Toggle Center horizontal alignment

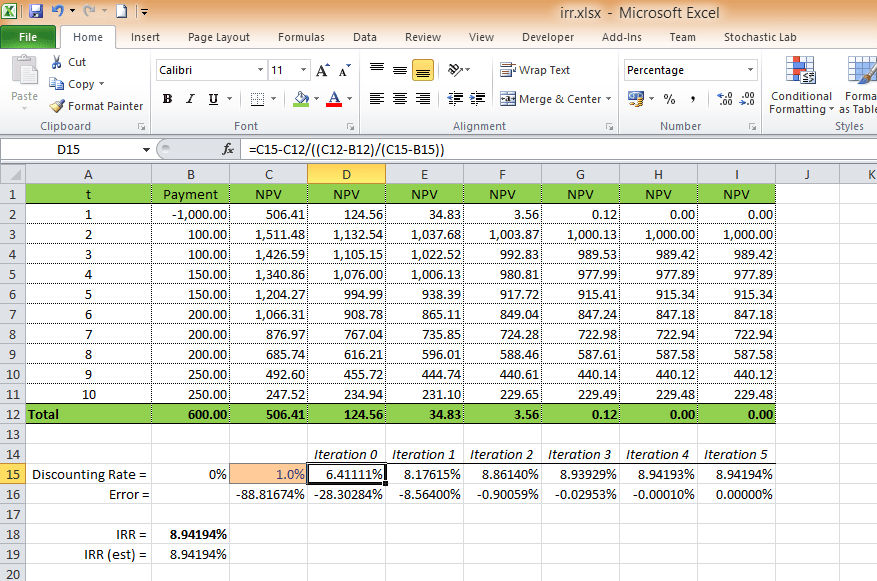tap(399, 99)
